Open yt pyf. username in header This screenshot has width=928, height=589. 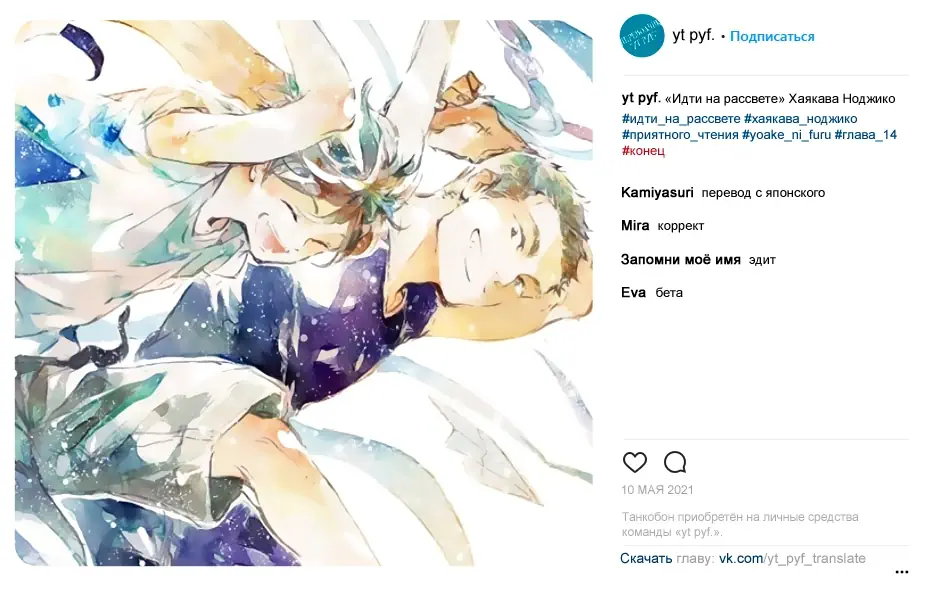[693, 36]
